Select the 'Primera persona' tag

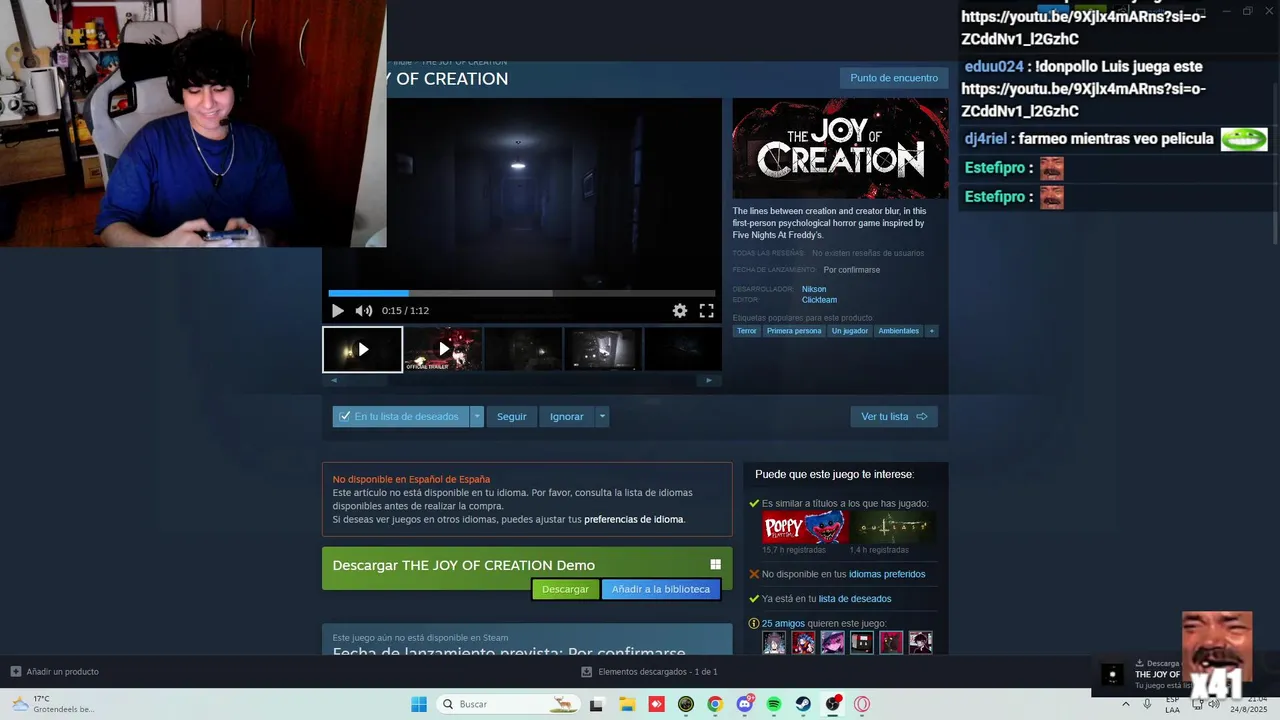click(x=794, y=331)
